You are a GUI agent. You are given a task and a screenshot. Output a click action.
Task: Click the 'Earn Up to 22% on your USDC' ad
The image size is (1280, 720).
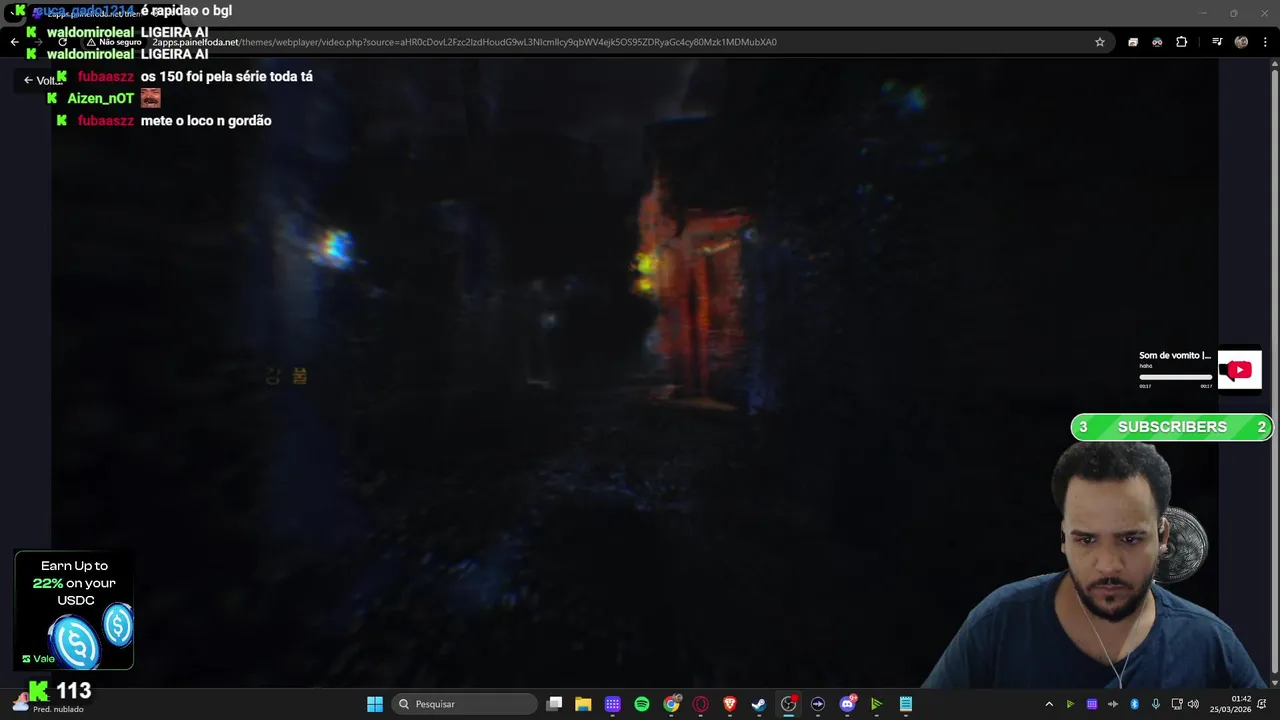point(74,610)
